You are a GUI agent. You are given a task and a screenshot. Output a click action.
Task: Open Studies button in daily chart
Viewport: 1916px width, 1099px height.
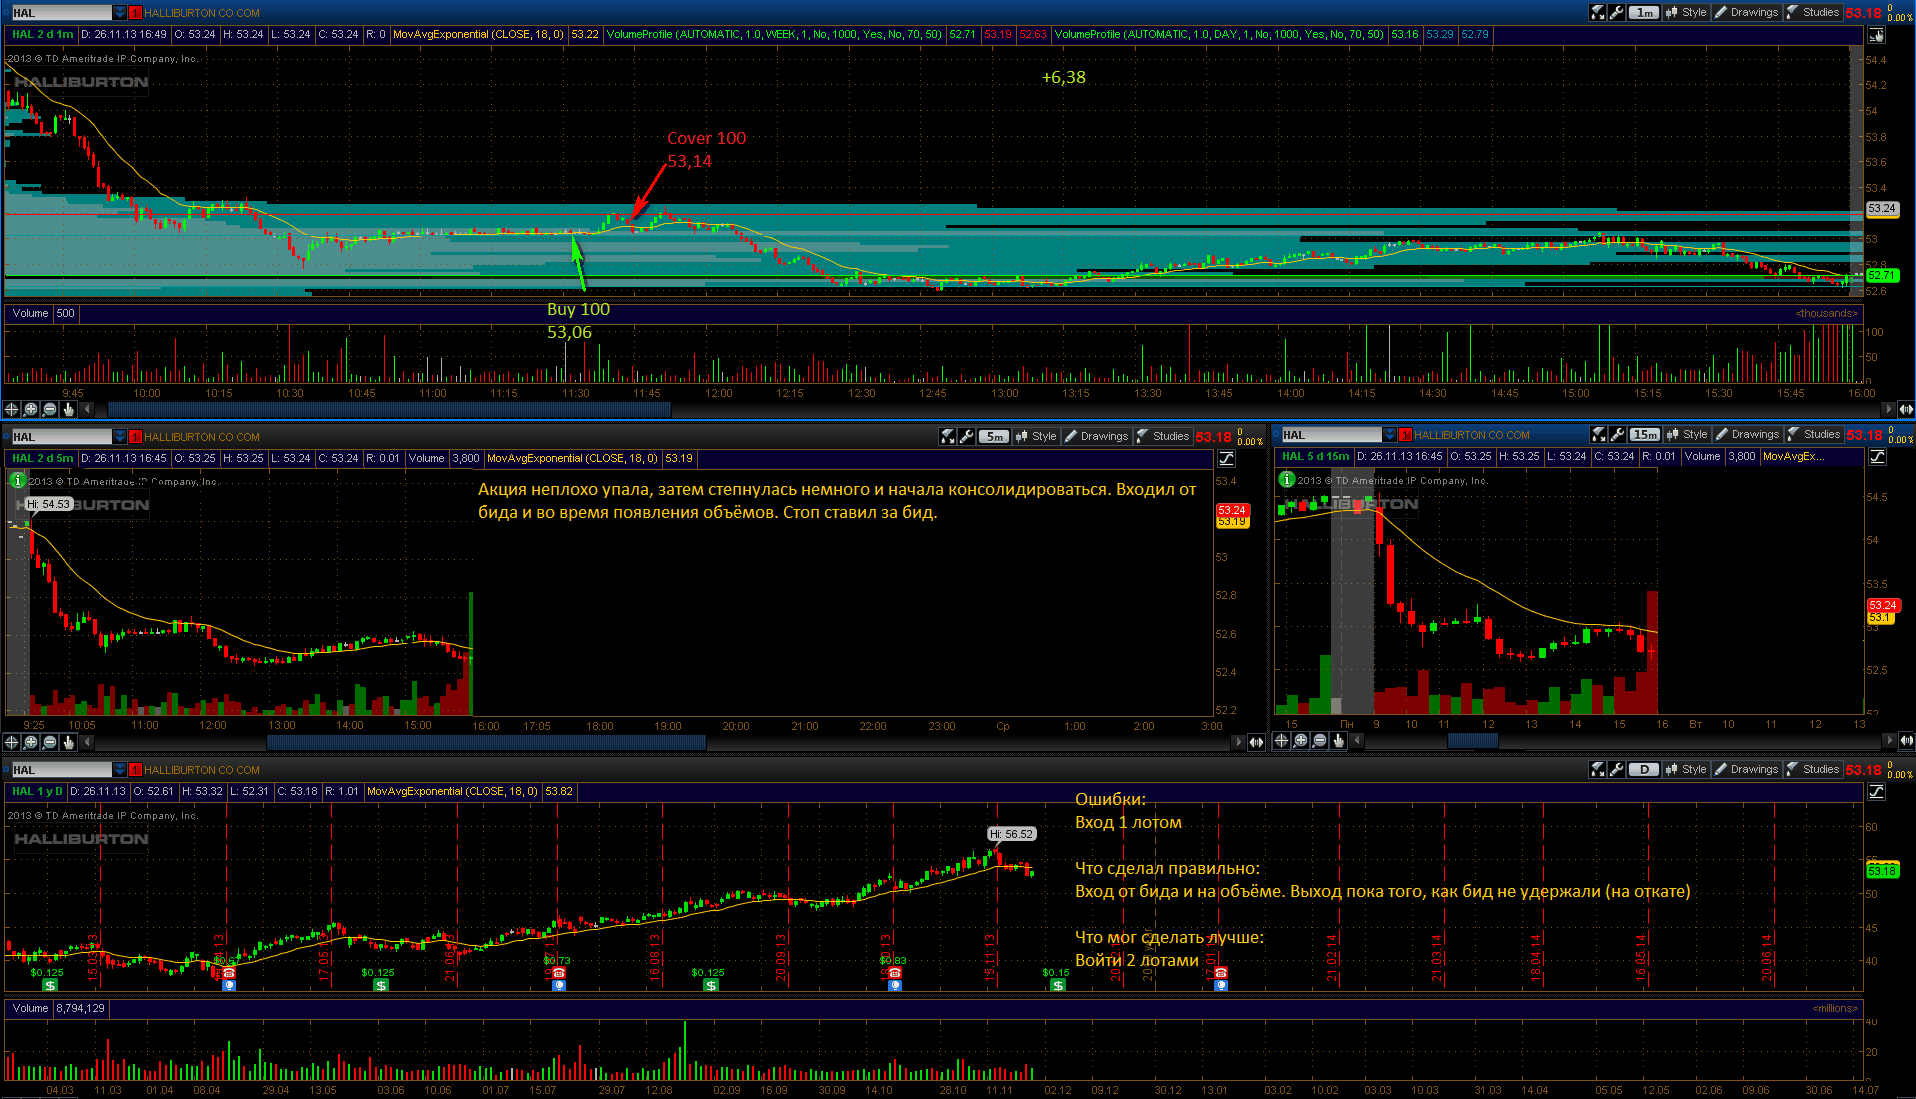pos(1813,770)
